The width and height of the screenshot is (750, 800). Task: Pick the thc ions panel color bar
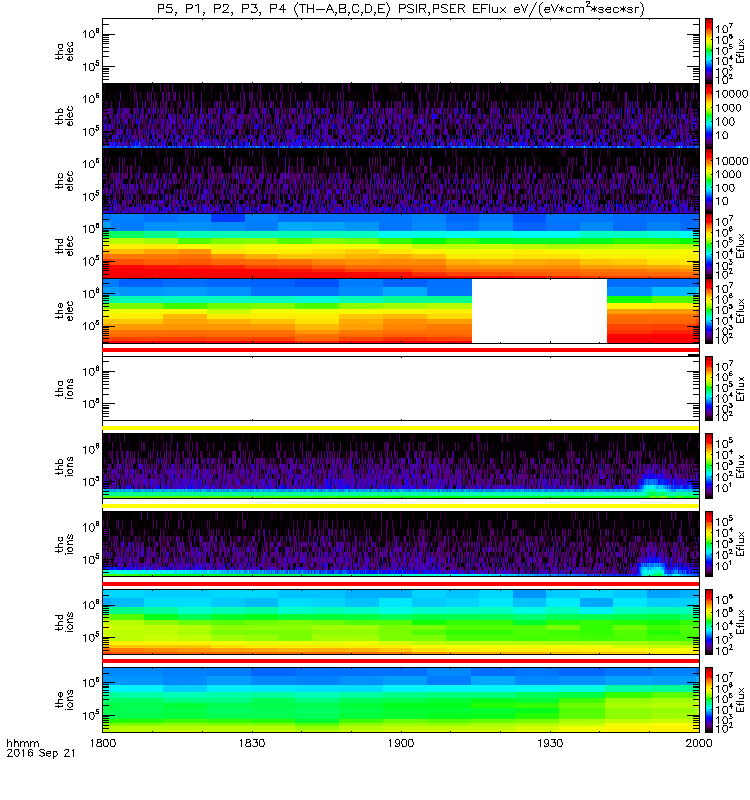pyautogui.click(x=709, y=544)
